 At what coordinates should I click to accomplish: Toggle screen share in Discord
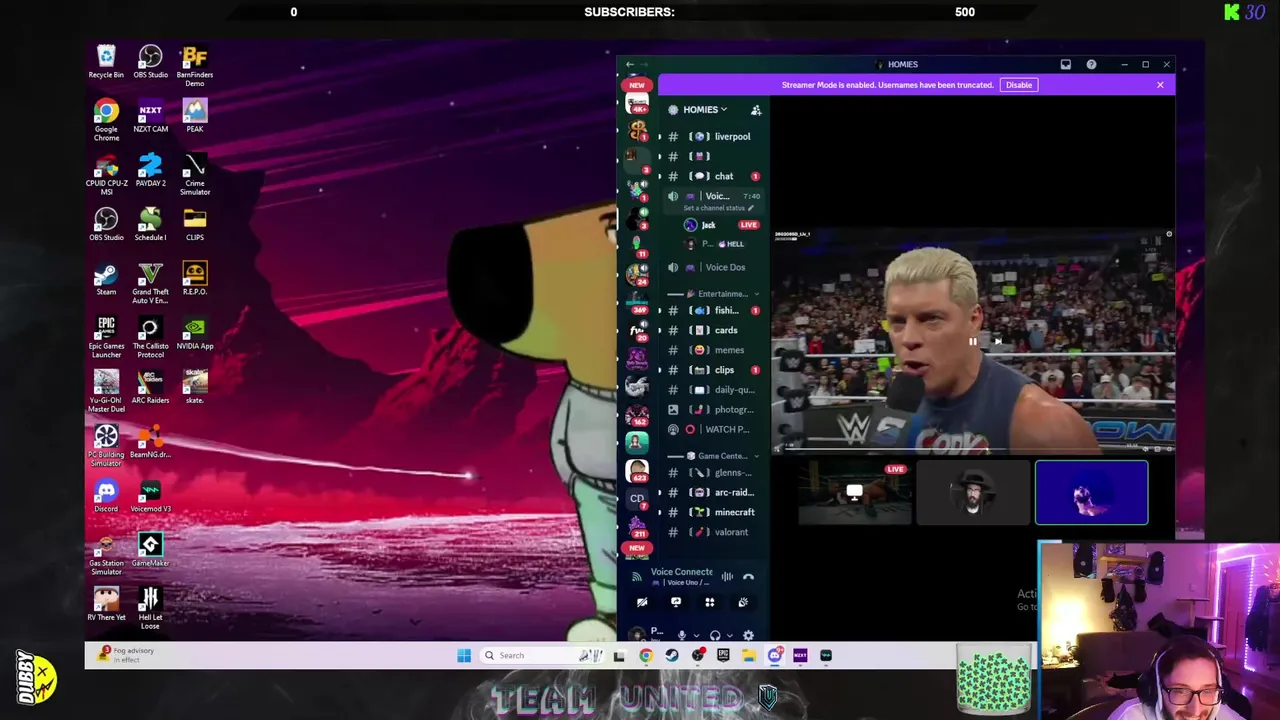pyautogui.click(x=676, y=602)
